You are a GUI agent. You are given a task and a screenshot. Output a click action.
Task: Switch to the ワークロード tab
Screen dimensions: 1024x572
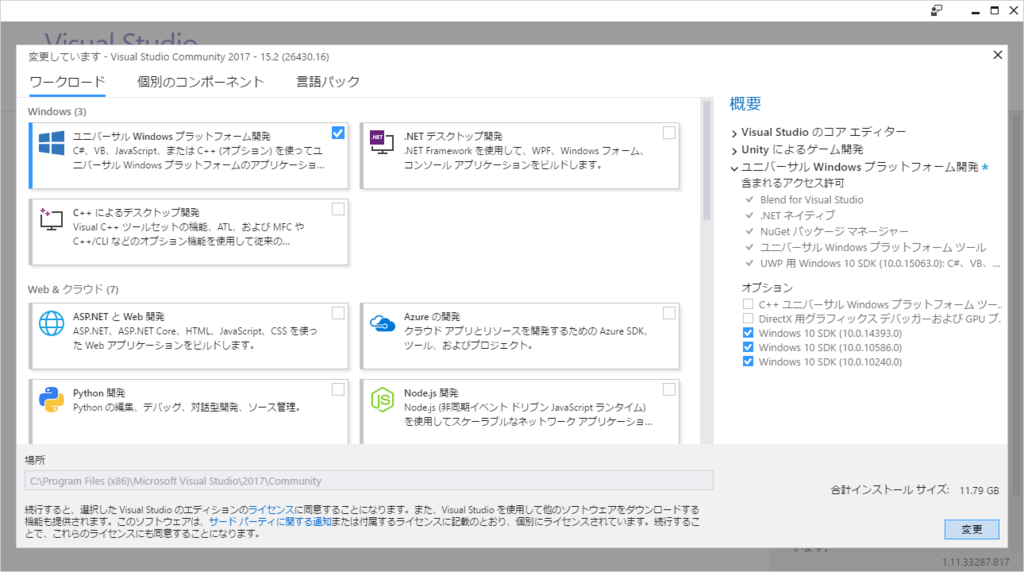pos(67,82)
